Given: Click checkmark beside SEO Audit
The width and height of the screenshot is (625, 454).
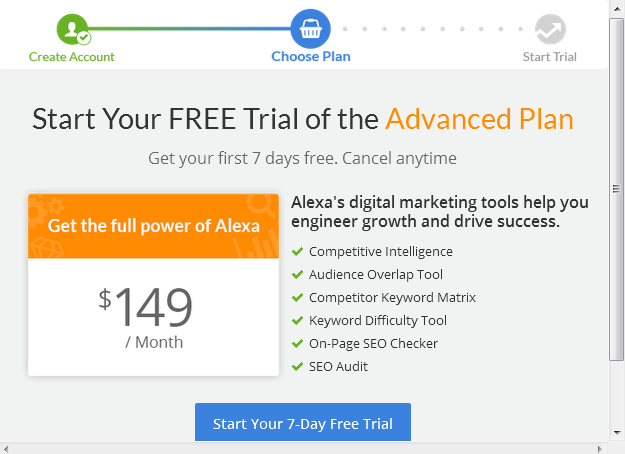Looking at the screenshot, I should (297, 367).
